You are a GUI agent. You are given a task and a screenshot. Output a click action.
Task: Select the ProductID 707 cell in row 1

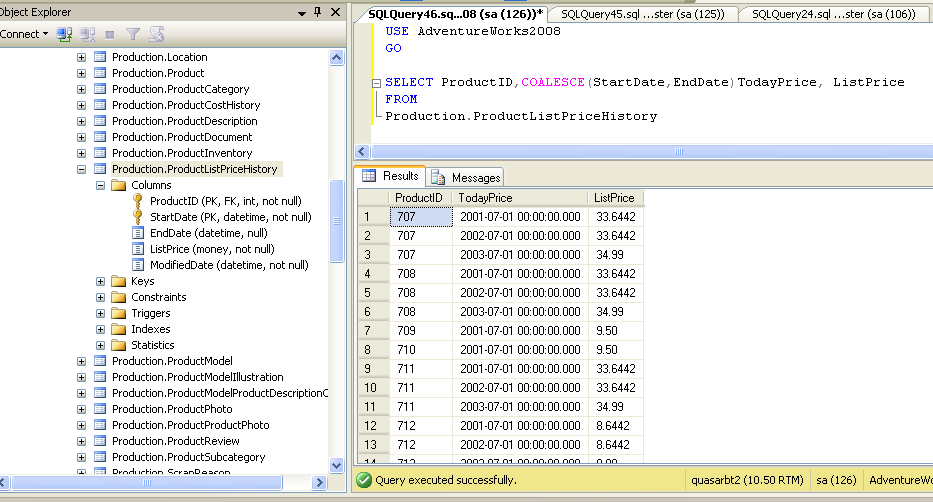click(421, 217)
